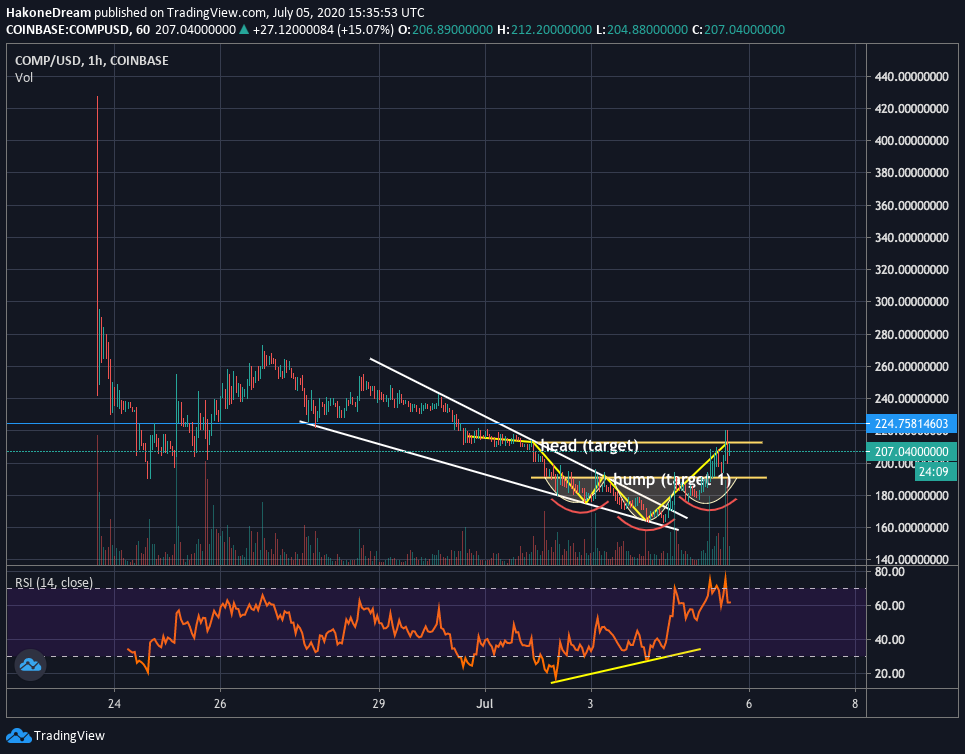
Task: Click the Vol indicator label
Action: coord(24,78)
